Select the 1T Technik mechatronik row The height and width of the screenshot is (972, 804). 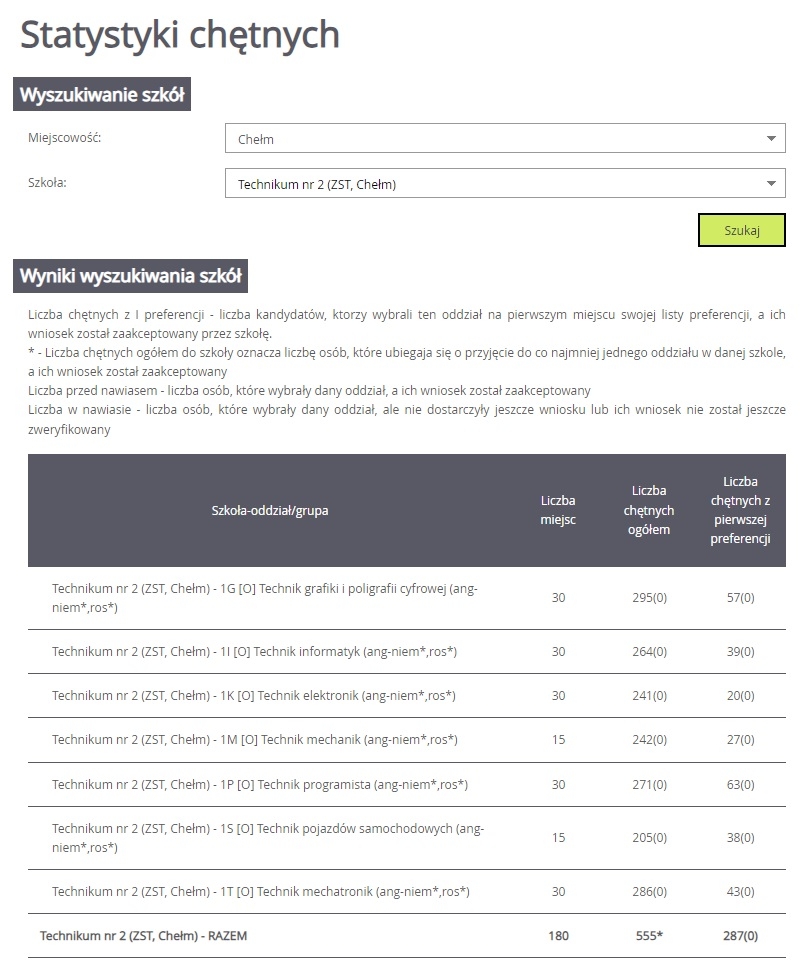(261, 891)
